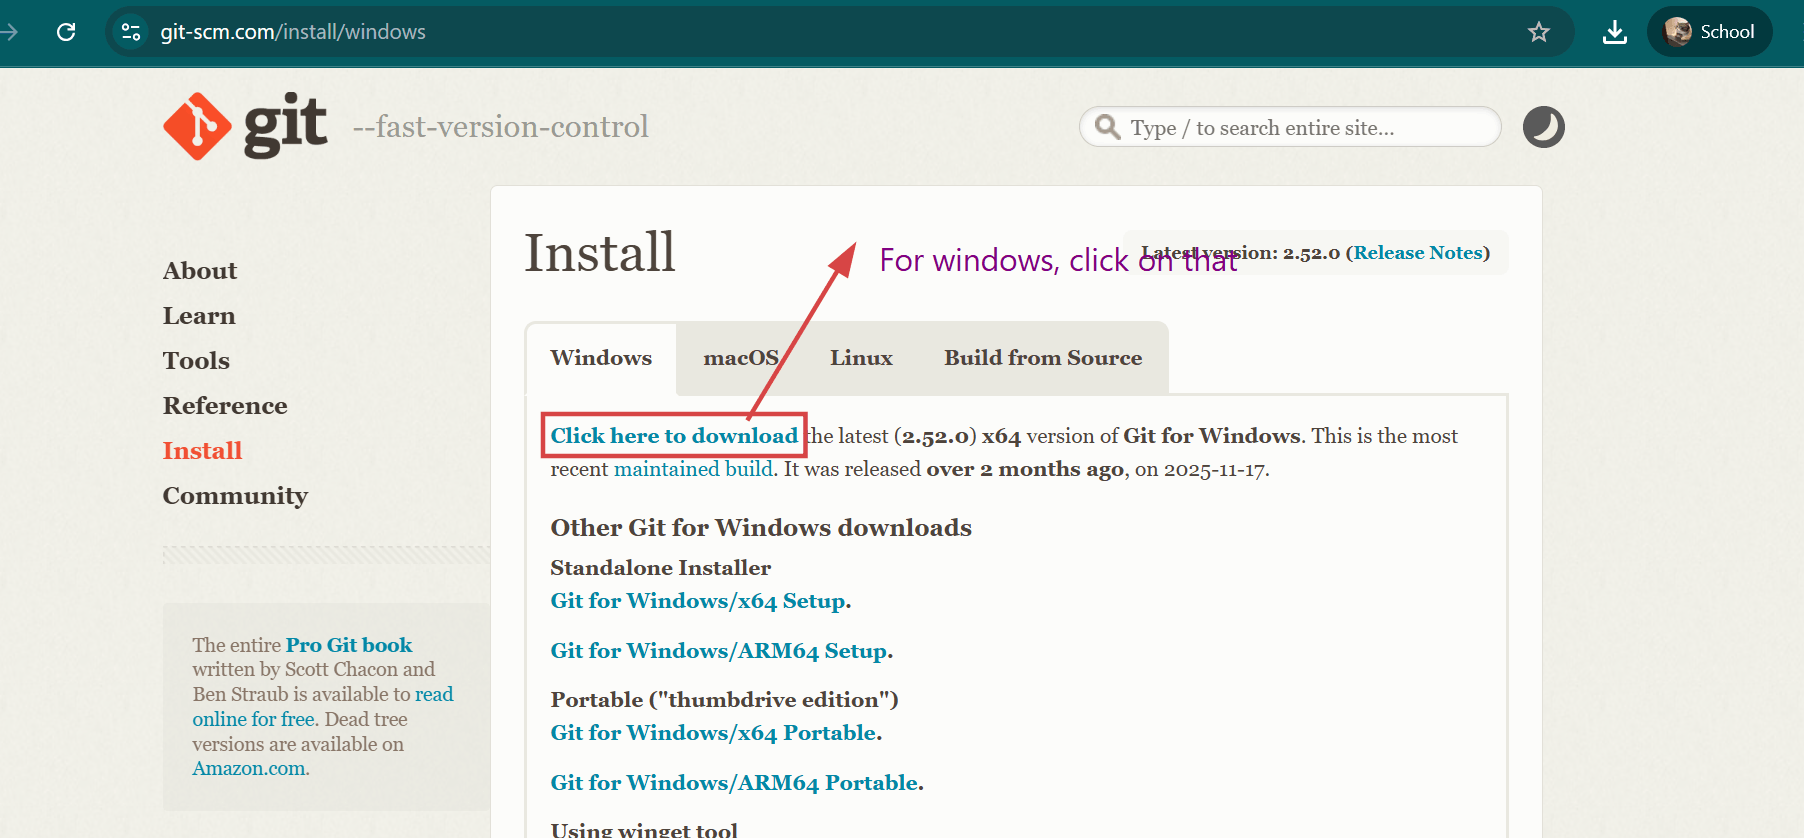Screen dimensions: 1804x838
Task: Switch to the Linux tab
Action: (x=861, y=358)
